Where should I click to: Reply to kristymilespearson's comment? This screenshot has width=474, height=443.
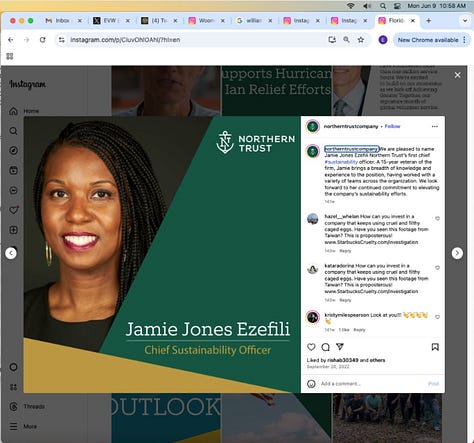[x=359, y=330]
